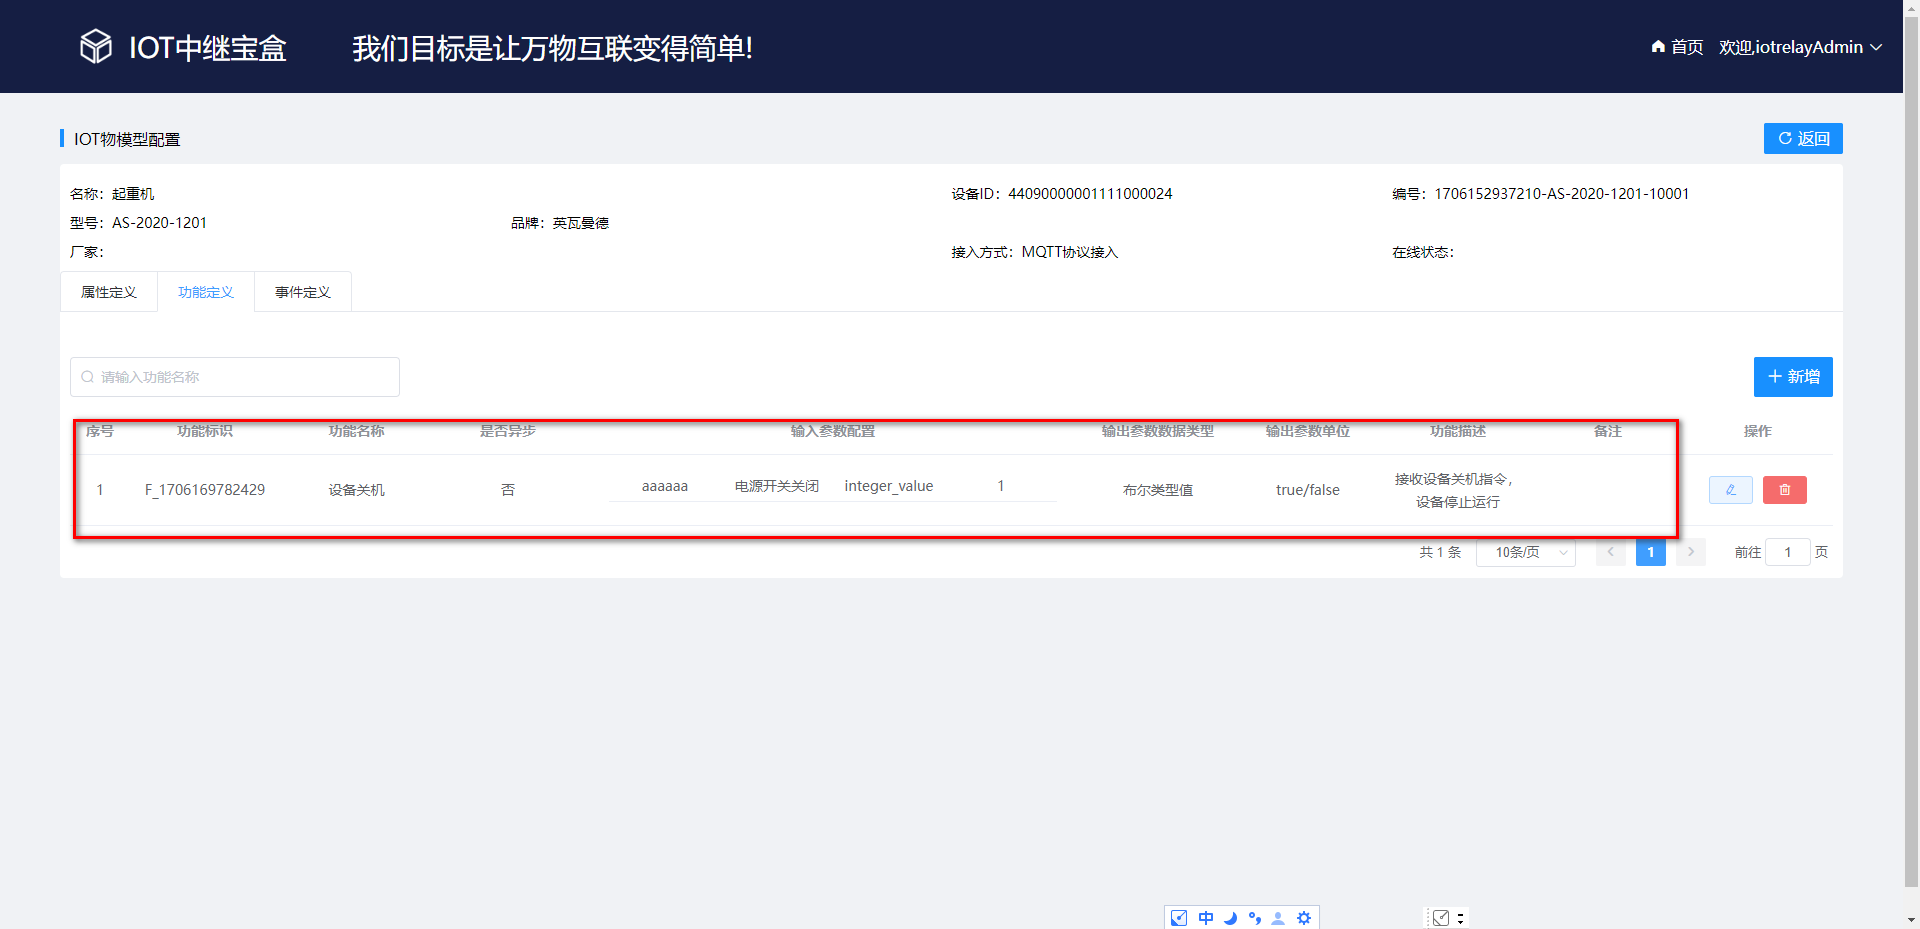This screenshot has width=1920, height=929.
Task: Click the IOT中继宝盒 cube logo
Action: coord(95,46)
